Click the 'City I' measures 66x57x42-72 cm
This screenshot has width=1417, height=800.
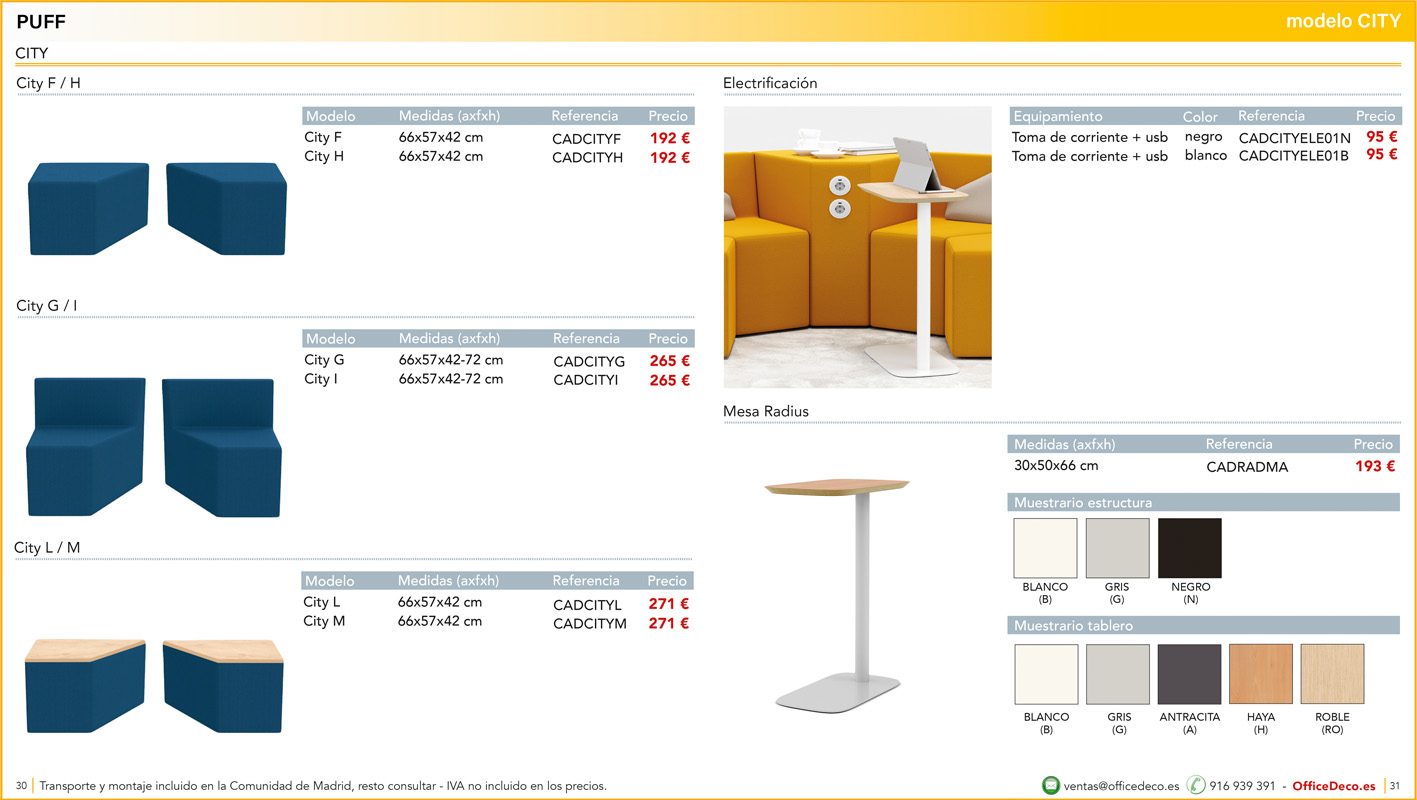451,379
